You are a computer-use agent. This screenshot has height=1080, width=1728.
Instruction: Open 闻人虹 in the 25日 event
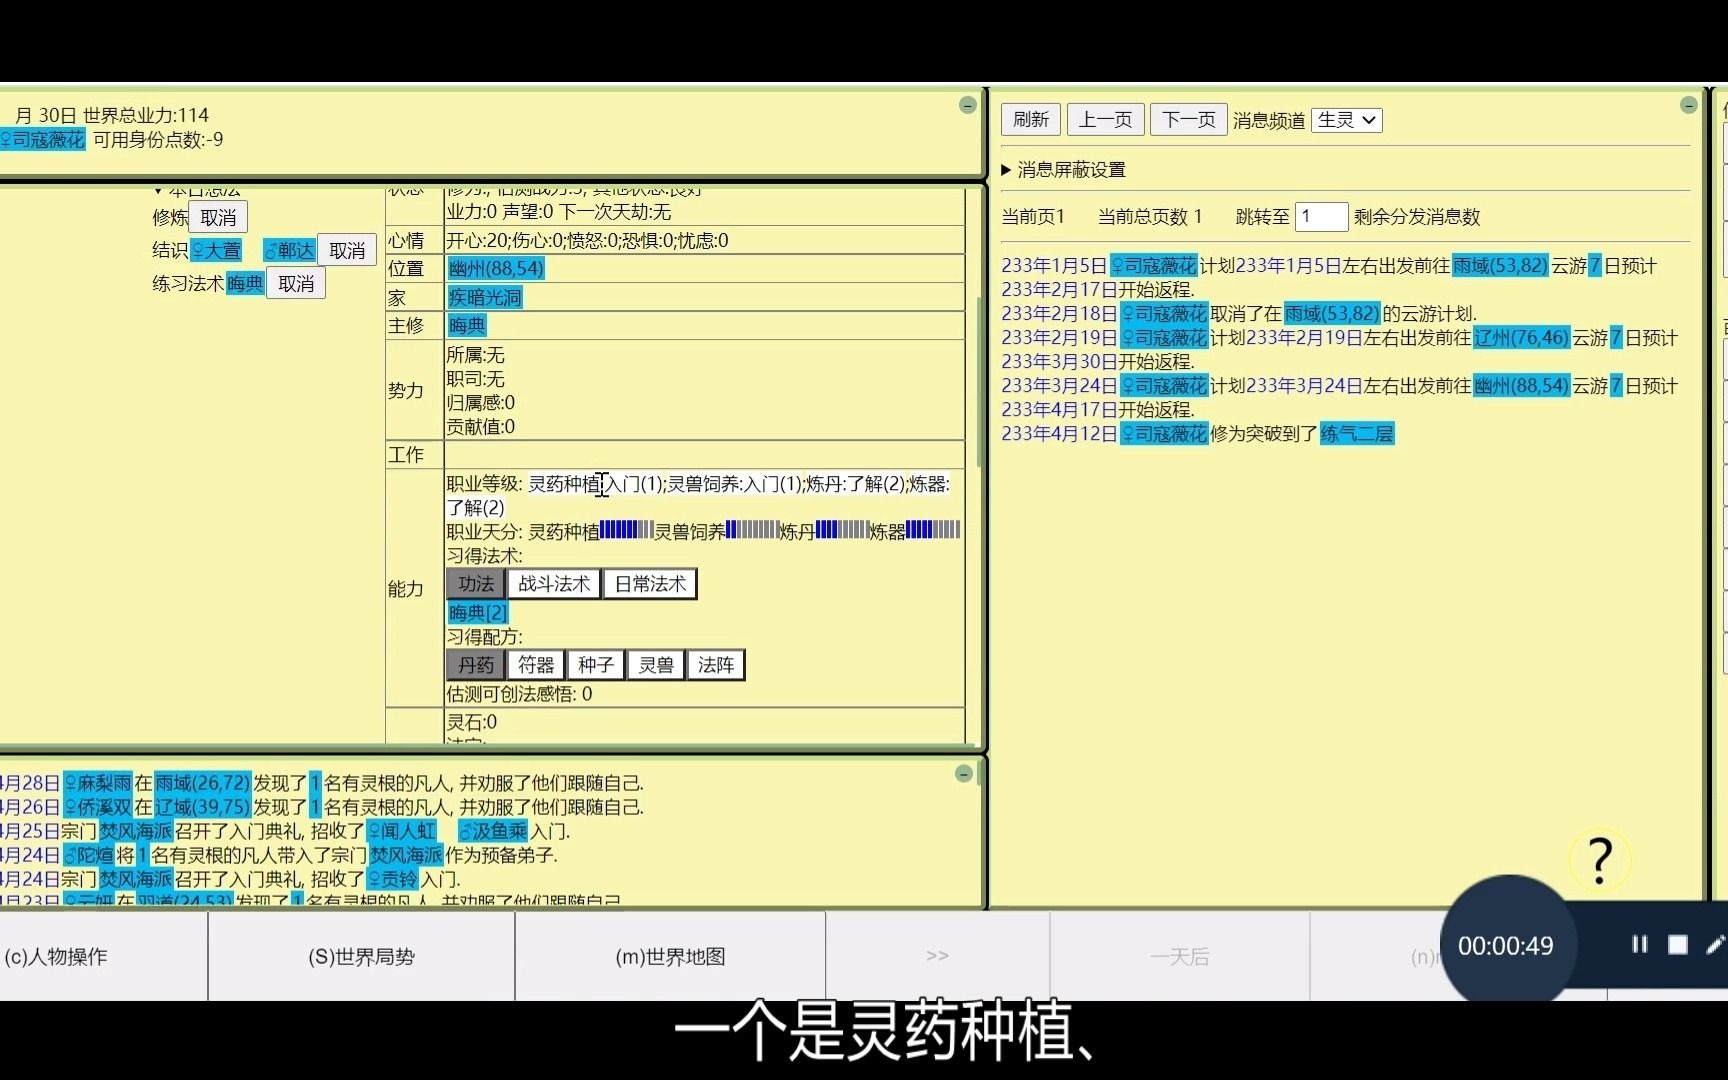(x=402, y=831)
